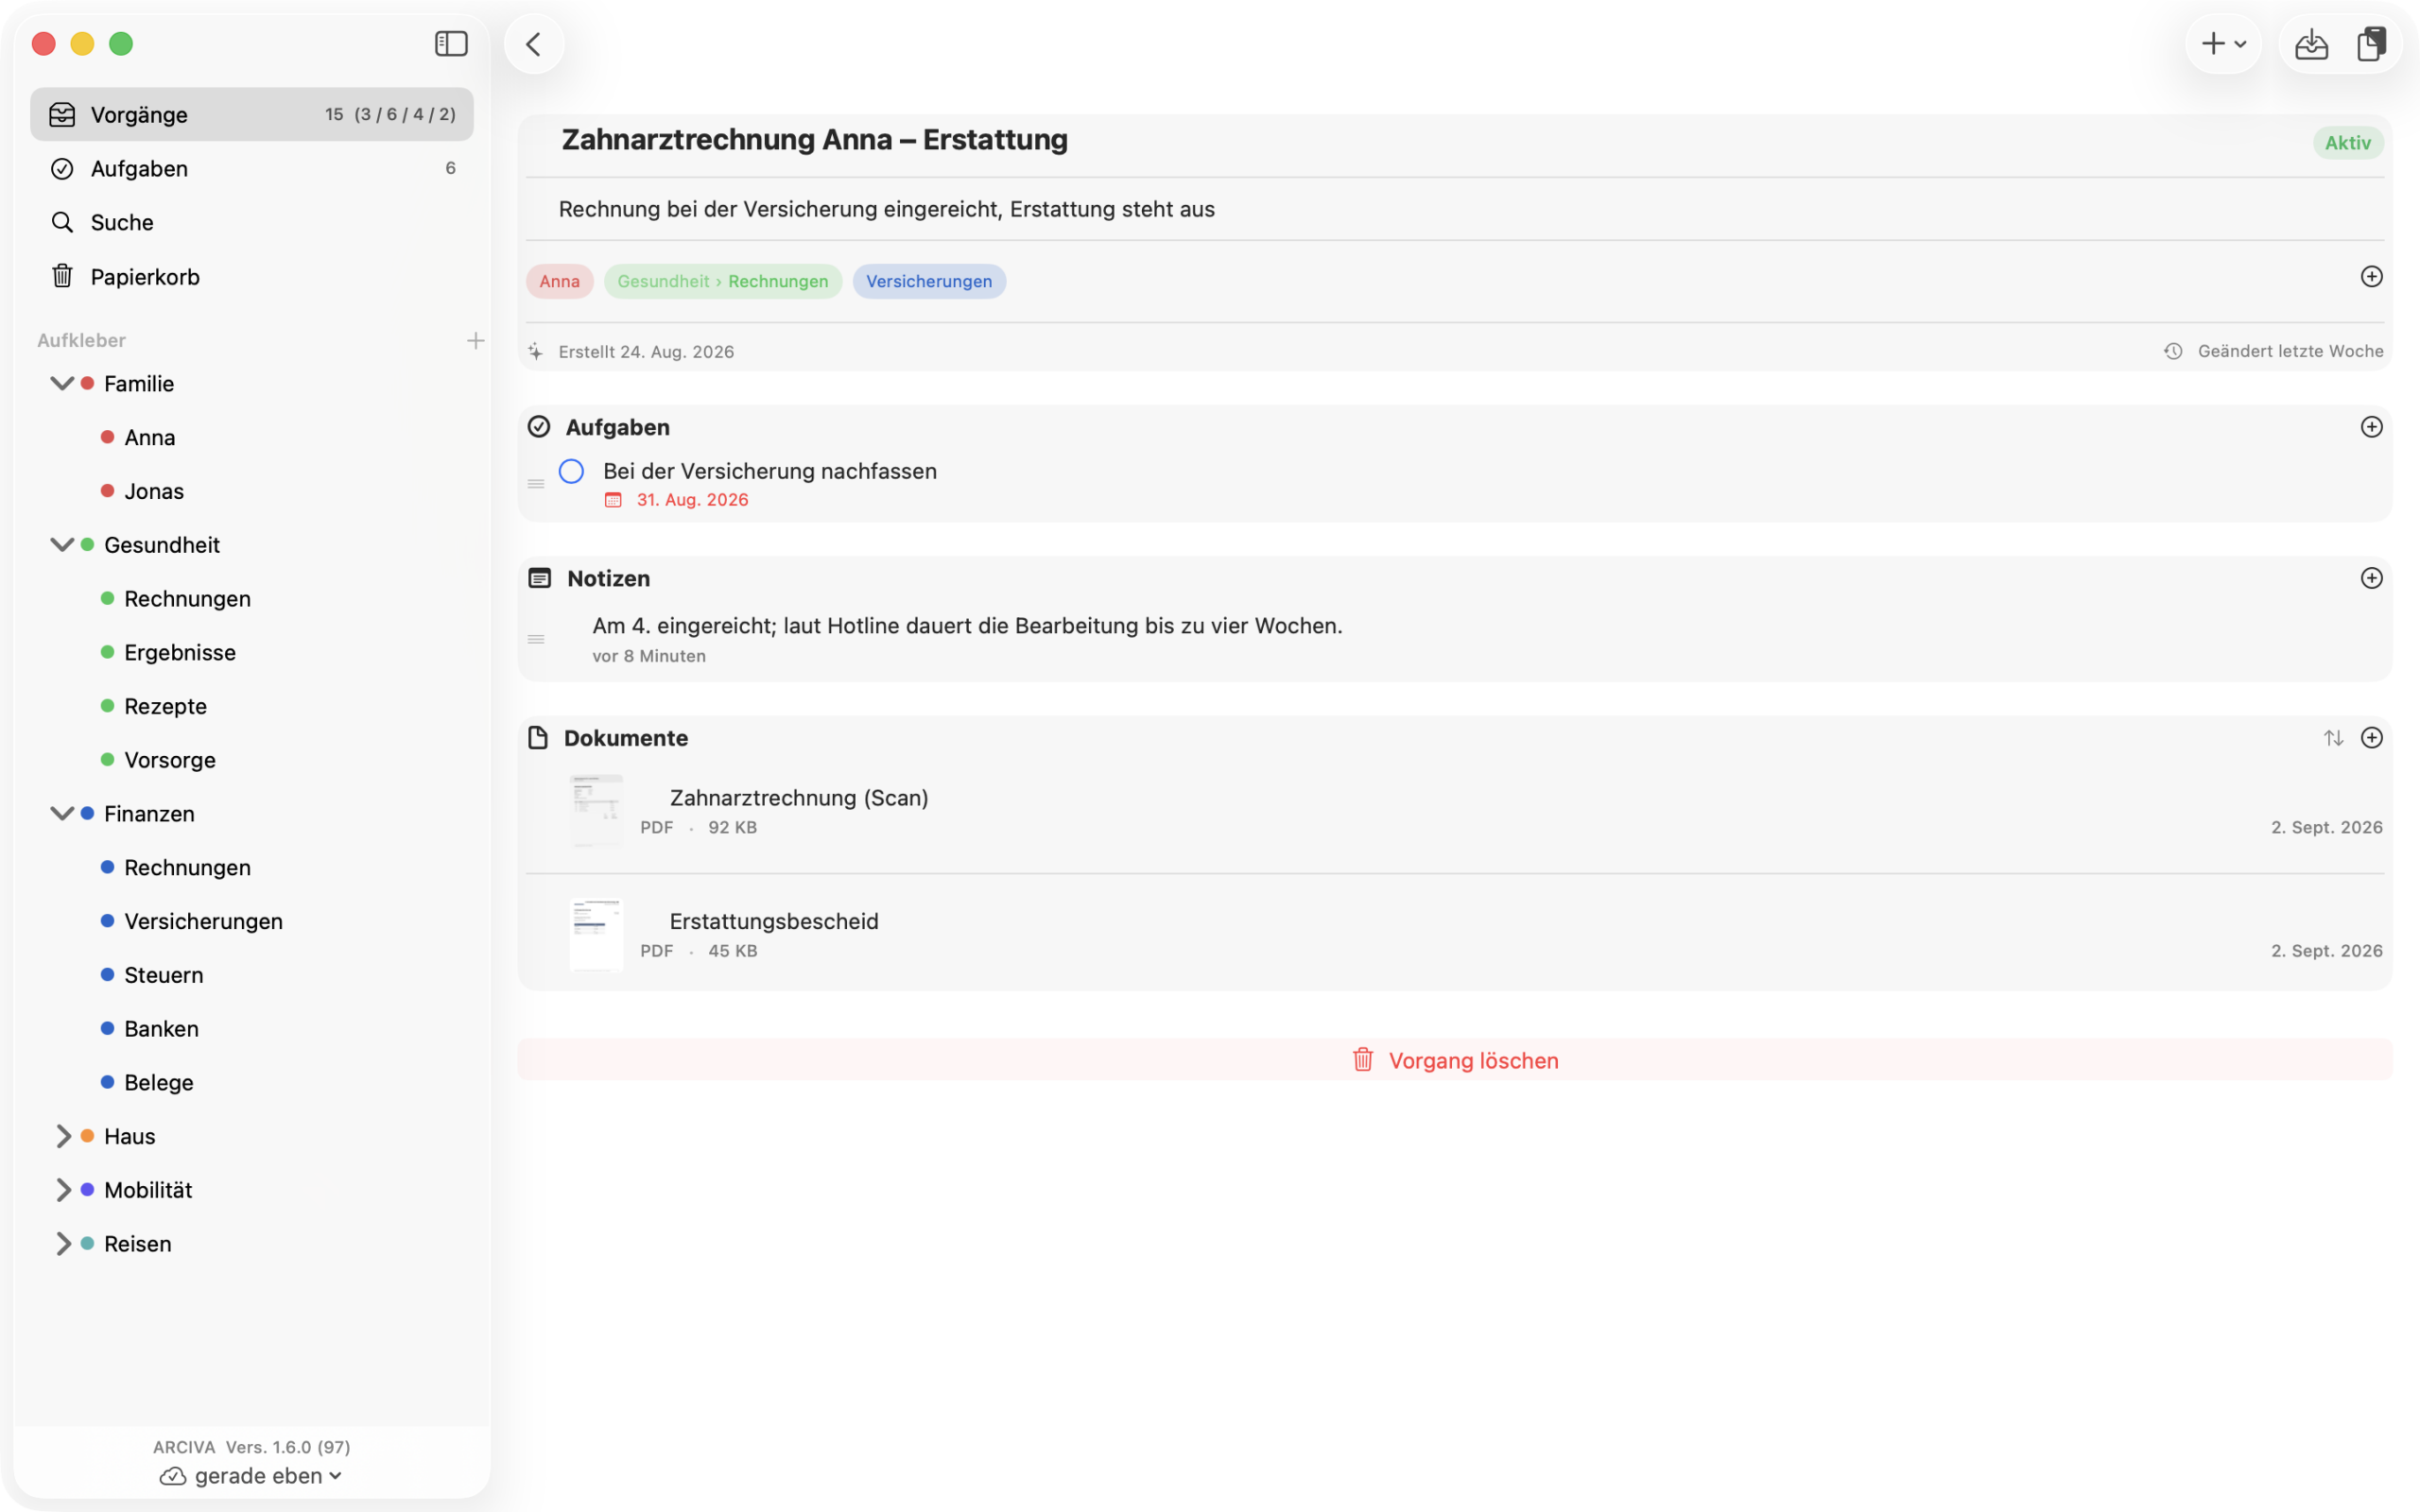Add a document in the Dokumente section
The image size is (2420, 1512).
(x=2371, y=738)
